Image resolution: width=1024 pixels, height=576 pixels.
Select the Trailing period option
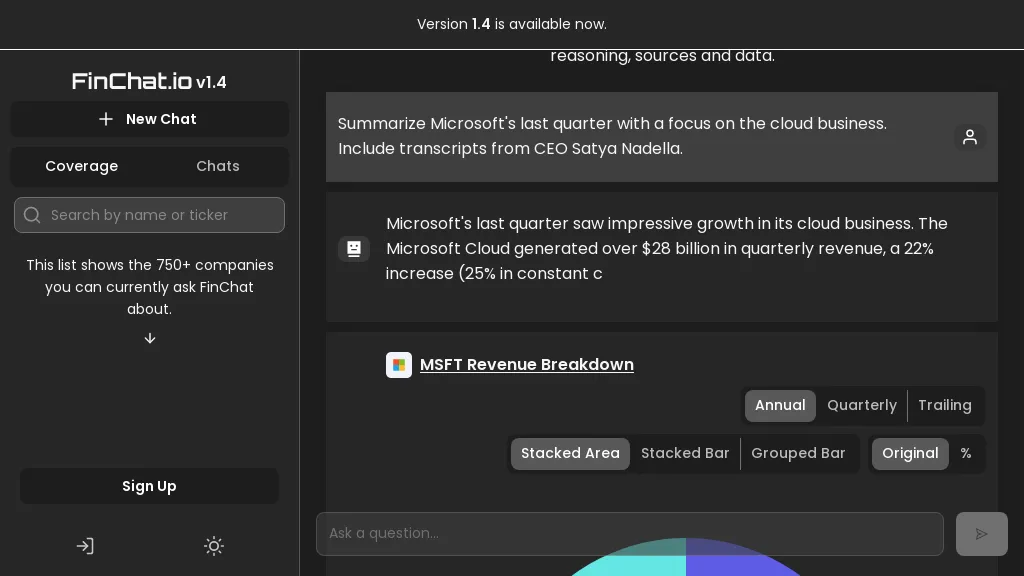tap(944, 405)
